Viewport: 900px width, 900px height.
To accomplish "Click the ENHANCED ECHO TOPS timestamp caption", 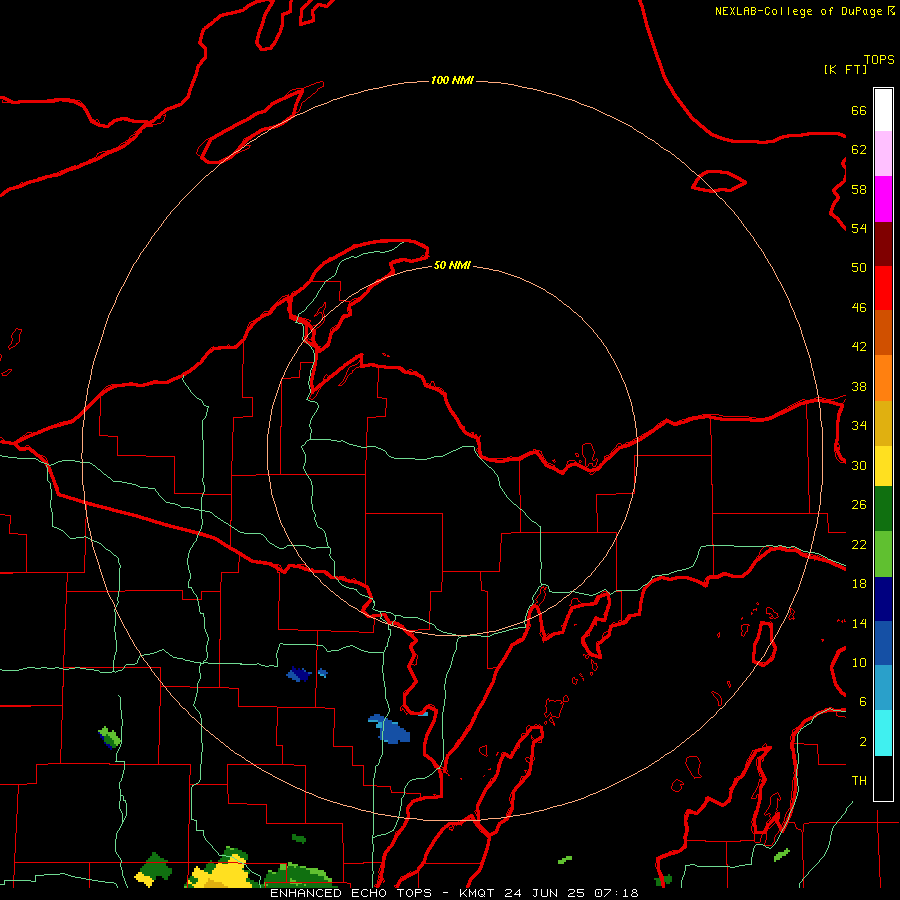I will pyautogui.click(x=454, y=893).
